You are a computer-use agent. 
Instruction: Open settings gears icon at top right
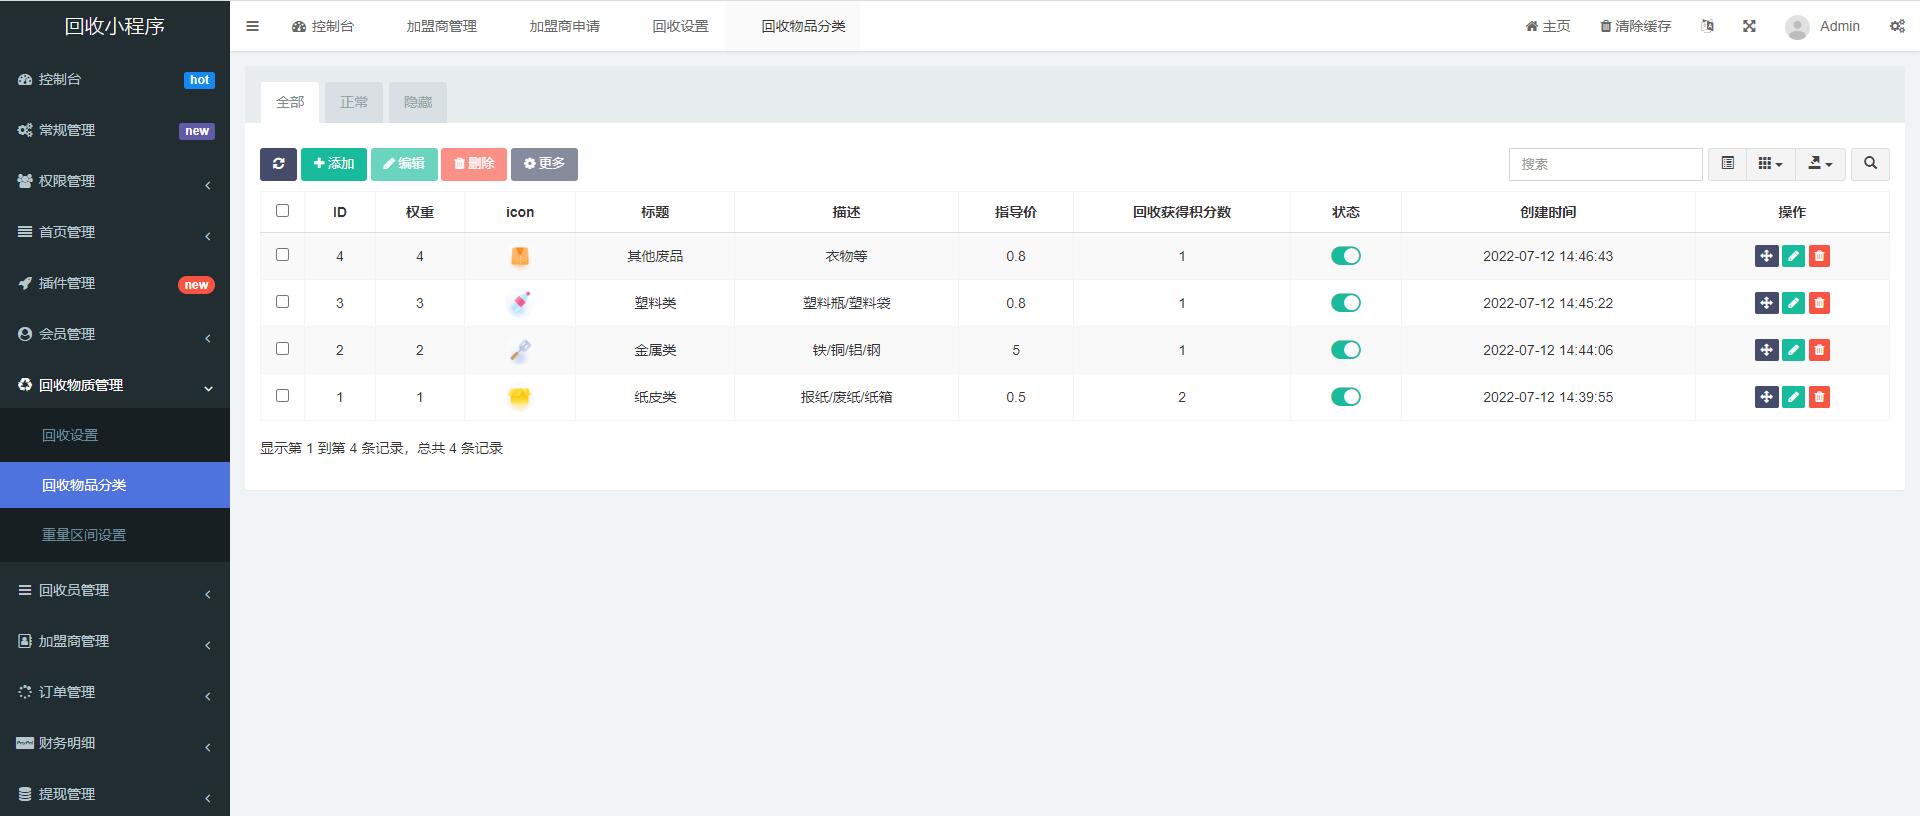click(1897, 26)
